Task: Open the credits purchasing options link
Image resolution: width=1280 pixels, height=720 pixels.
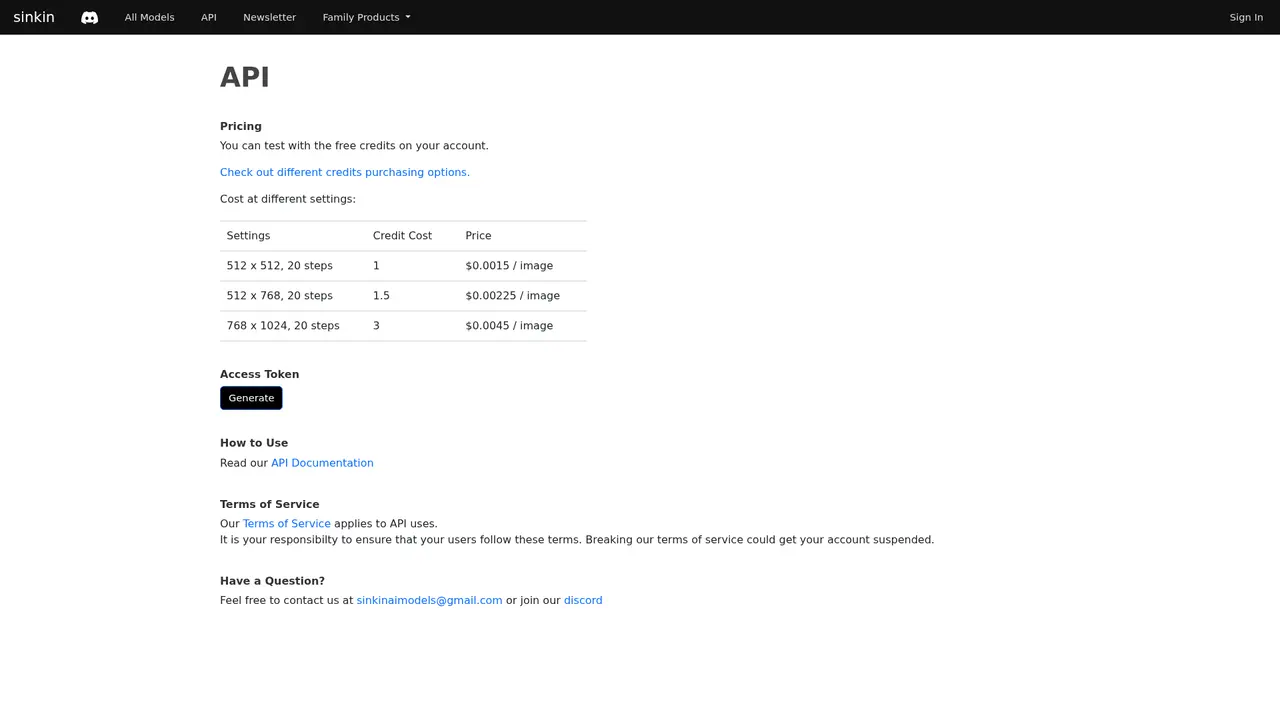Action: (345, 172)
